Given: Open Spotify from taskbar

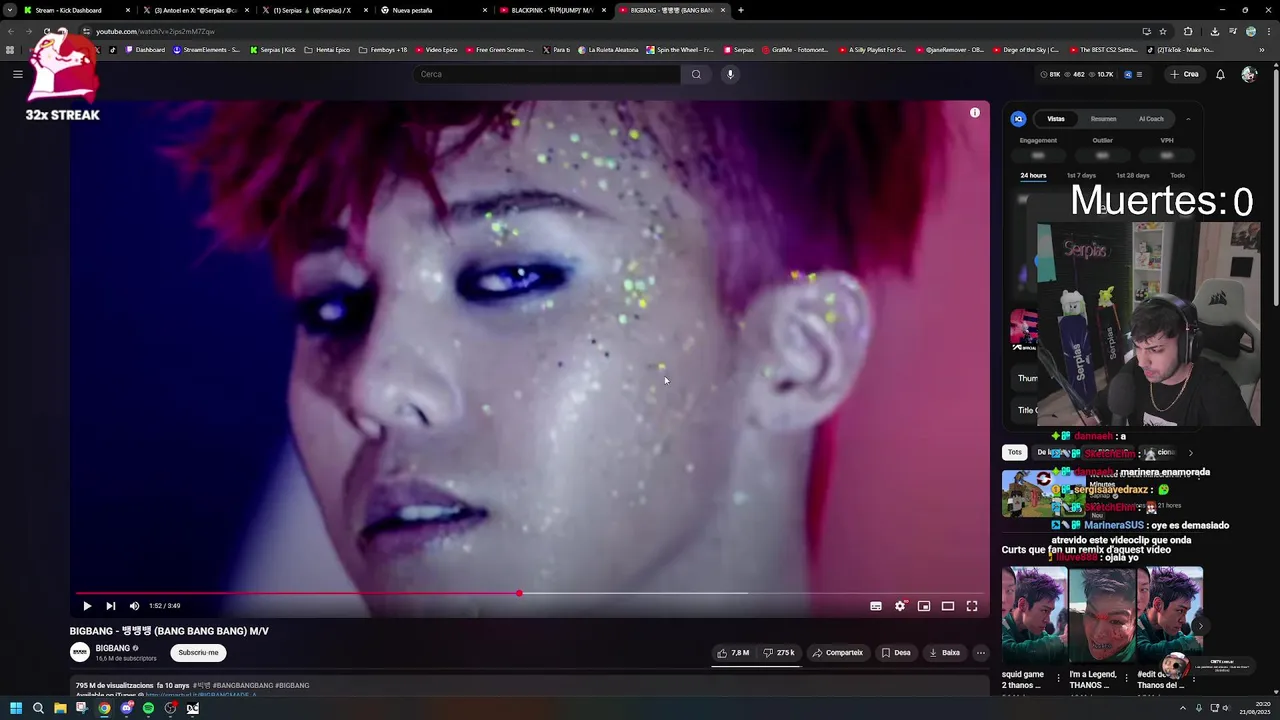Looking at the screenshot, I should [x=148, y=708].
